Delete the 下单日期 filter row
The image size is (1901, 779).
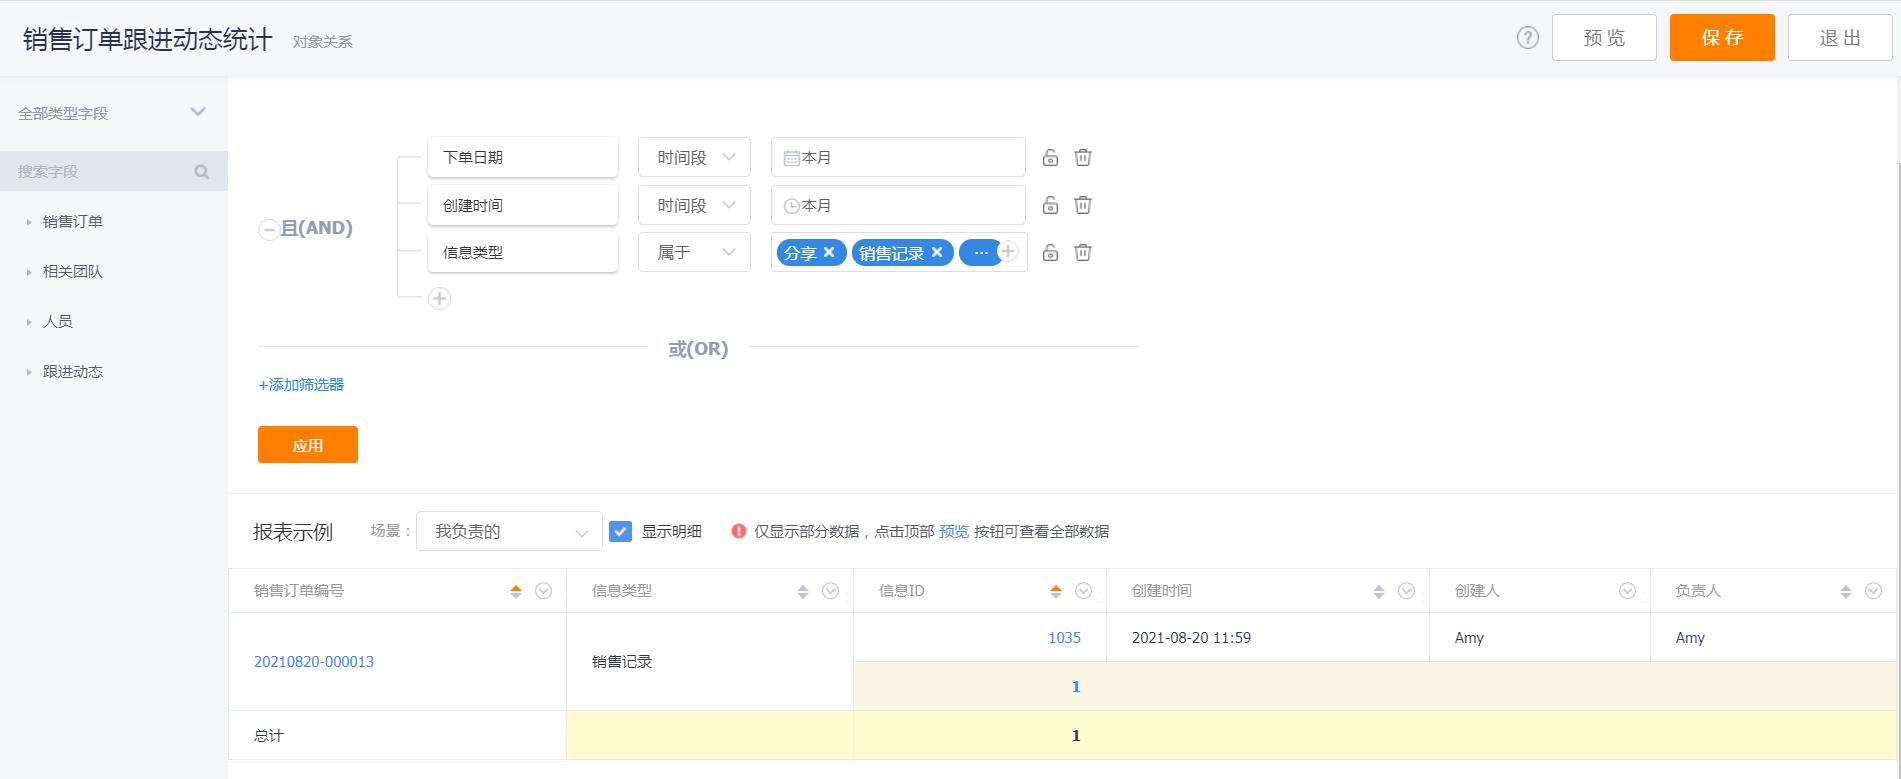[x=1083, y=157]
